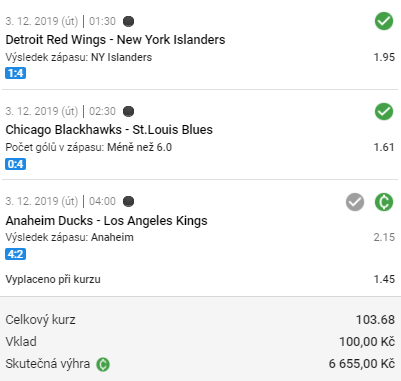The image size is (401, 381).
Task: Click the green checkmark for Chicago Blackhawks match
Action: click(384, 111)
